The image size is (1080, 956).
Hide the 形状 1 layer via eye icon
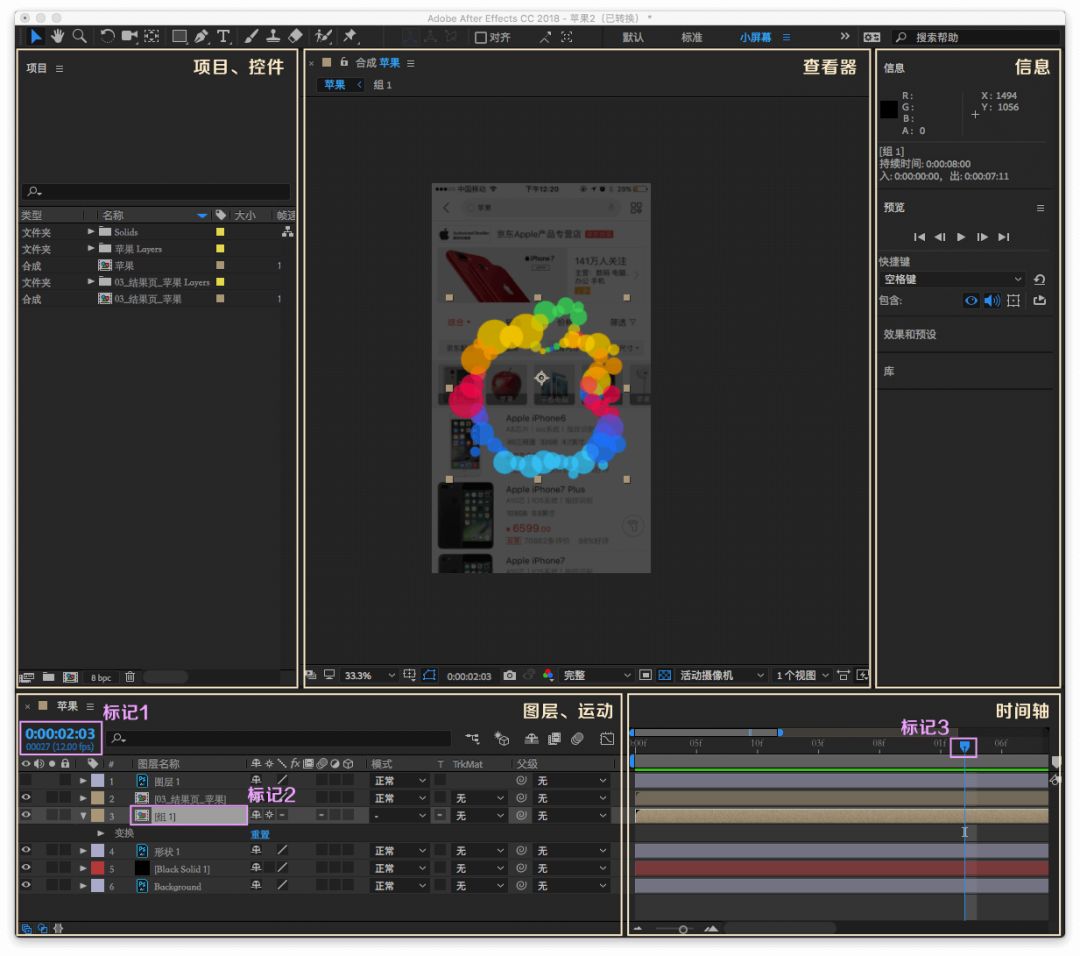[26, 851]
